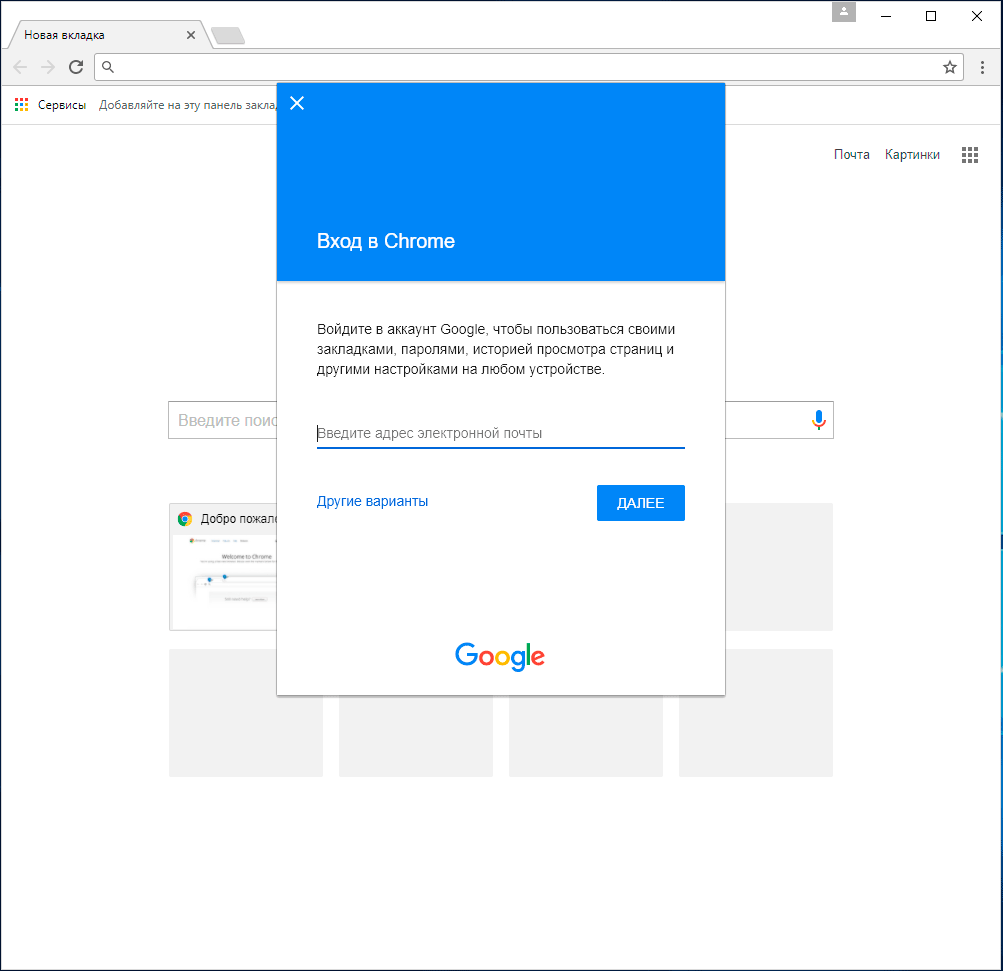Bookmark this page with star icon
The image size is (1003, 971).
949,67
